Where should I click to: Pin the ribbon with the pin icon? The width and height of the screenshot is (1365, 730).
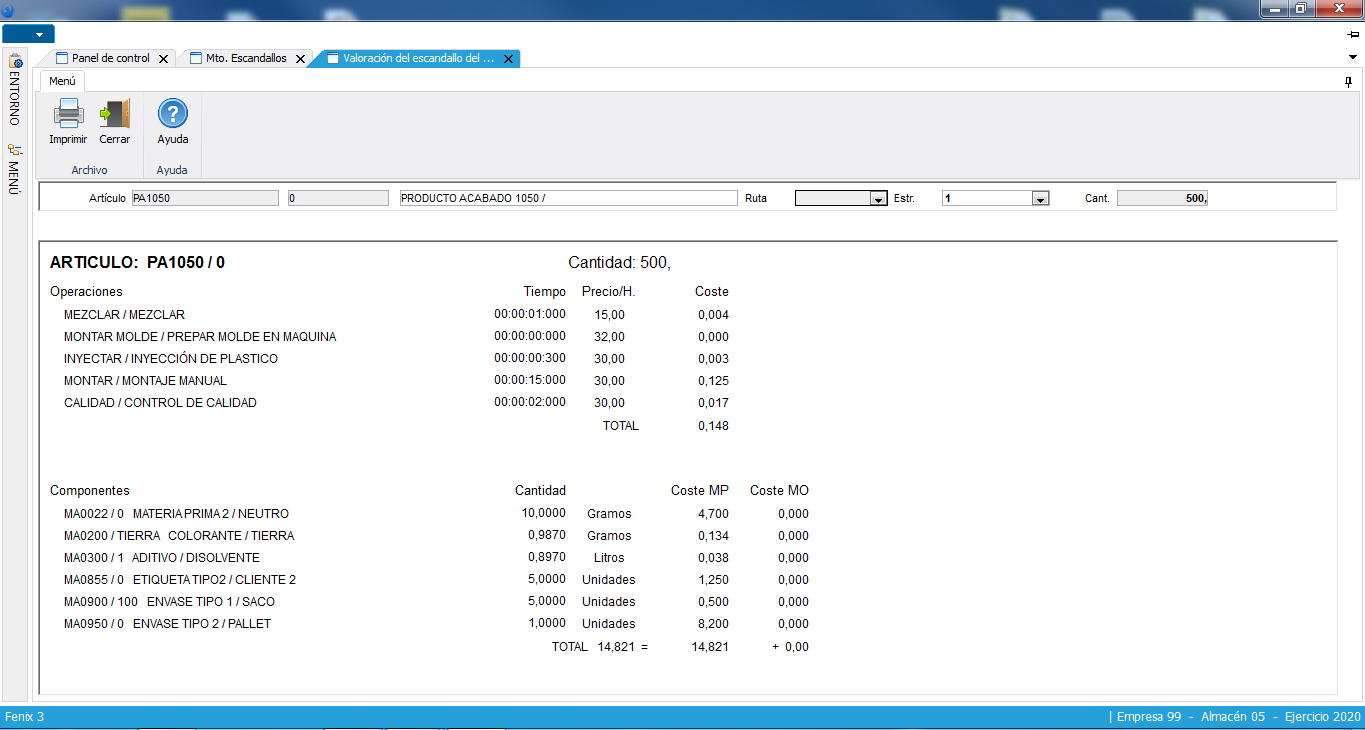1348,82
